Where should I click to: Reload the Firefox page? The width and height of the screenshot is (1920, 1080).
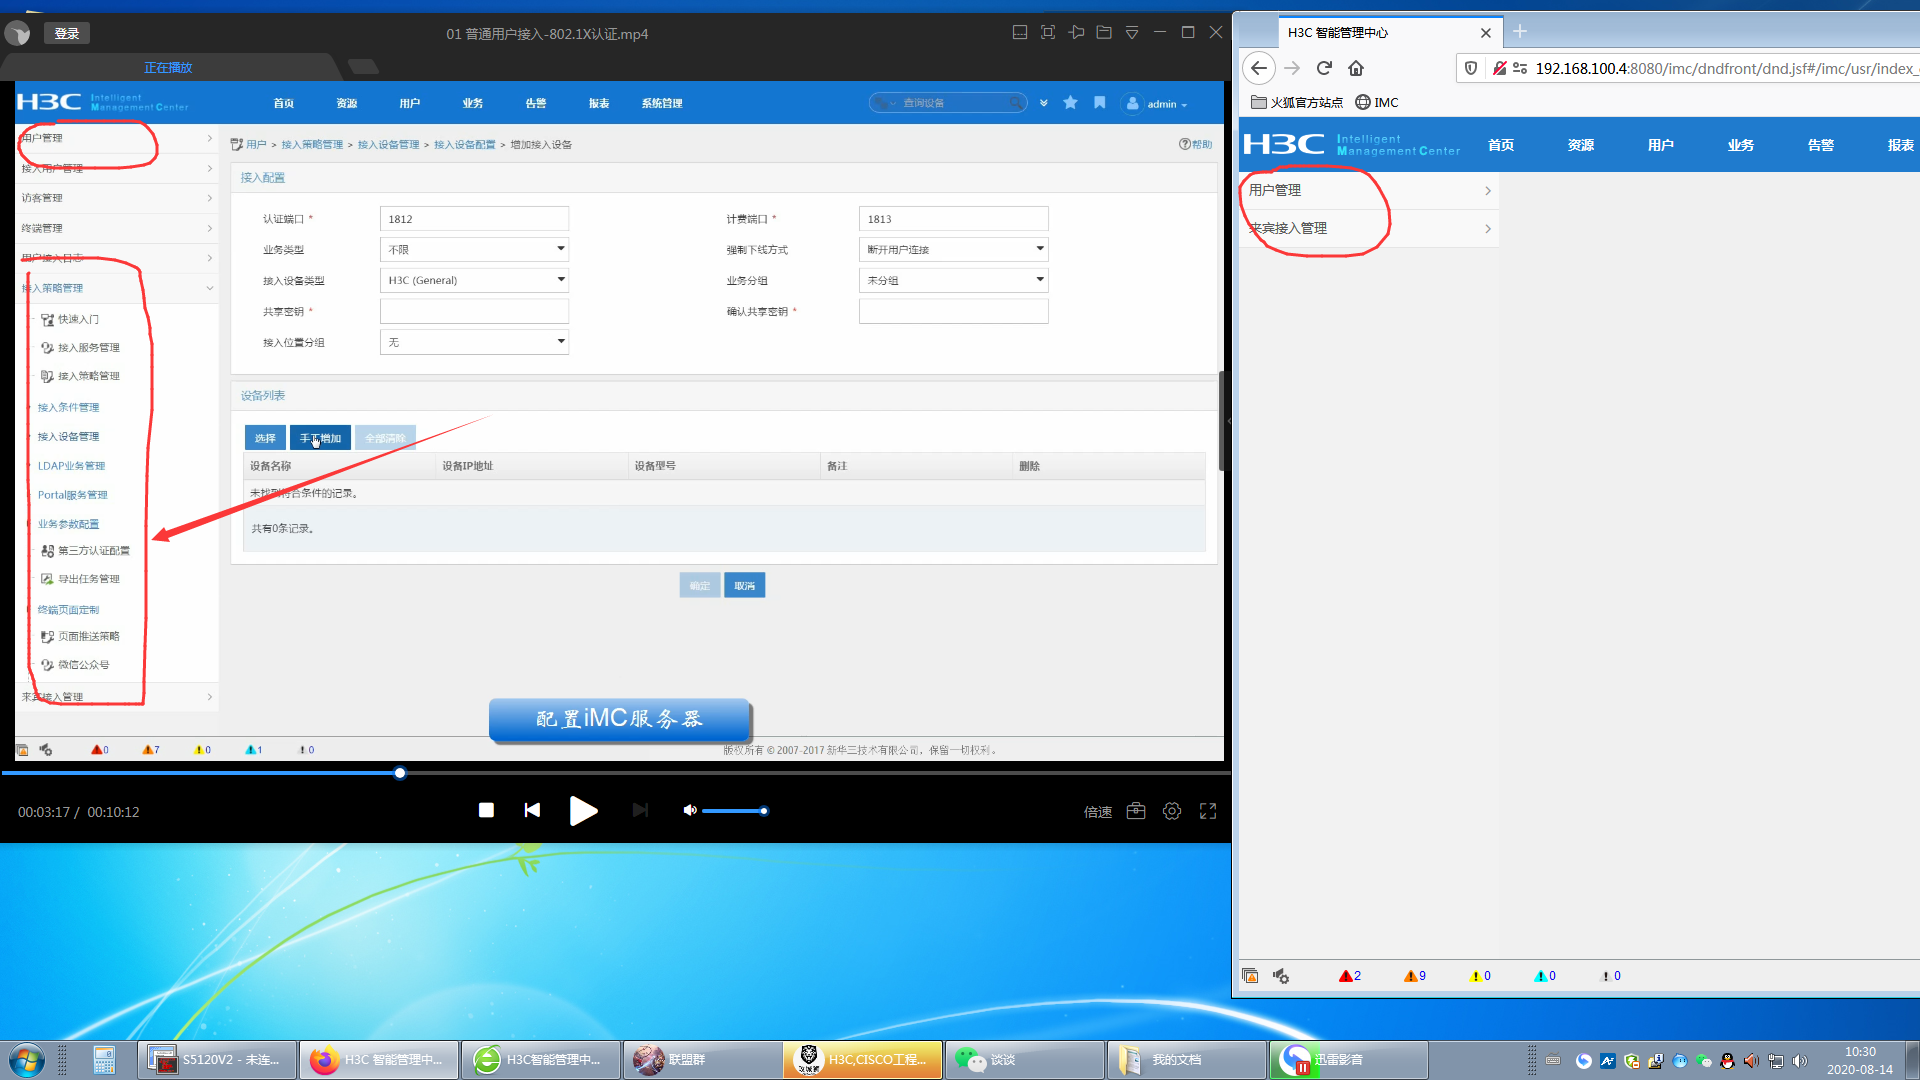pyautogui.click(x=1324, y=68)
